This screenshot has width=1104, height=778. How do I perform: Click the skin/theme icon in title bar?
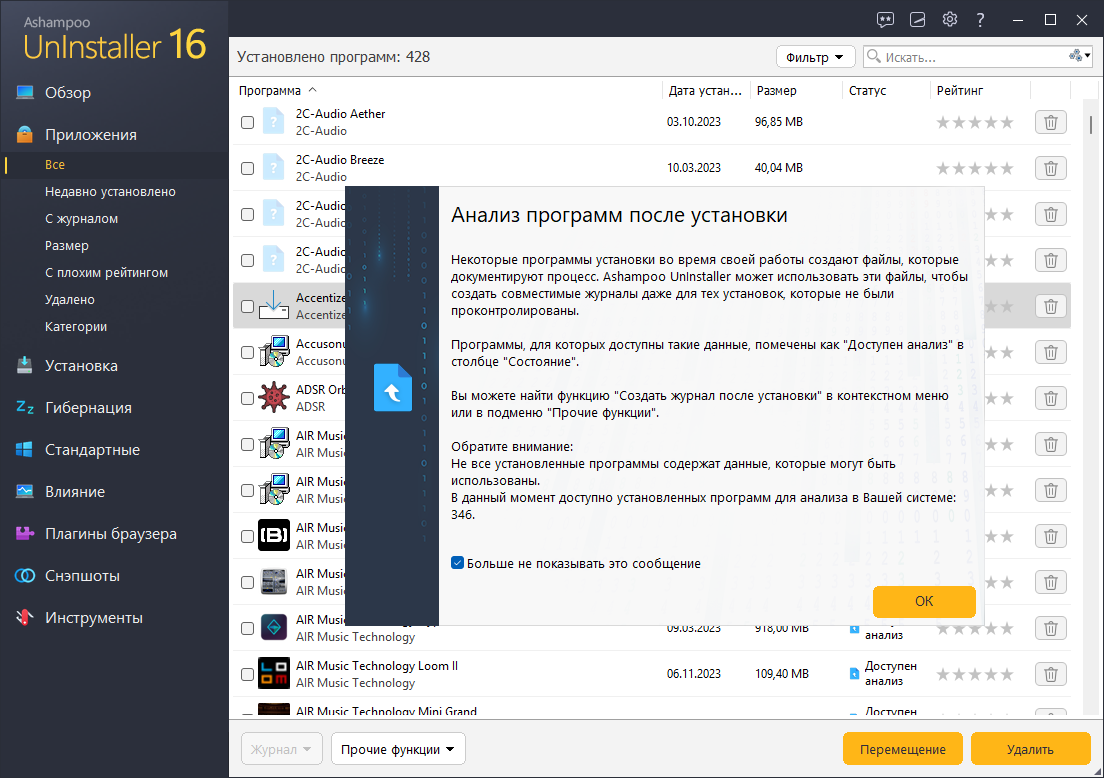click(x=917, y=20)
